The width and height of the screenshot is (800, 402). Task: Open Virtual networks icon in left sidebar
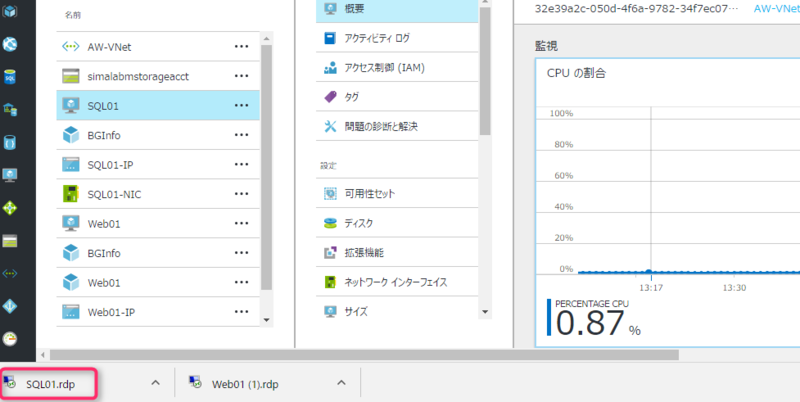click(x=10, y=273)
